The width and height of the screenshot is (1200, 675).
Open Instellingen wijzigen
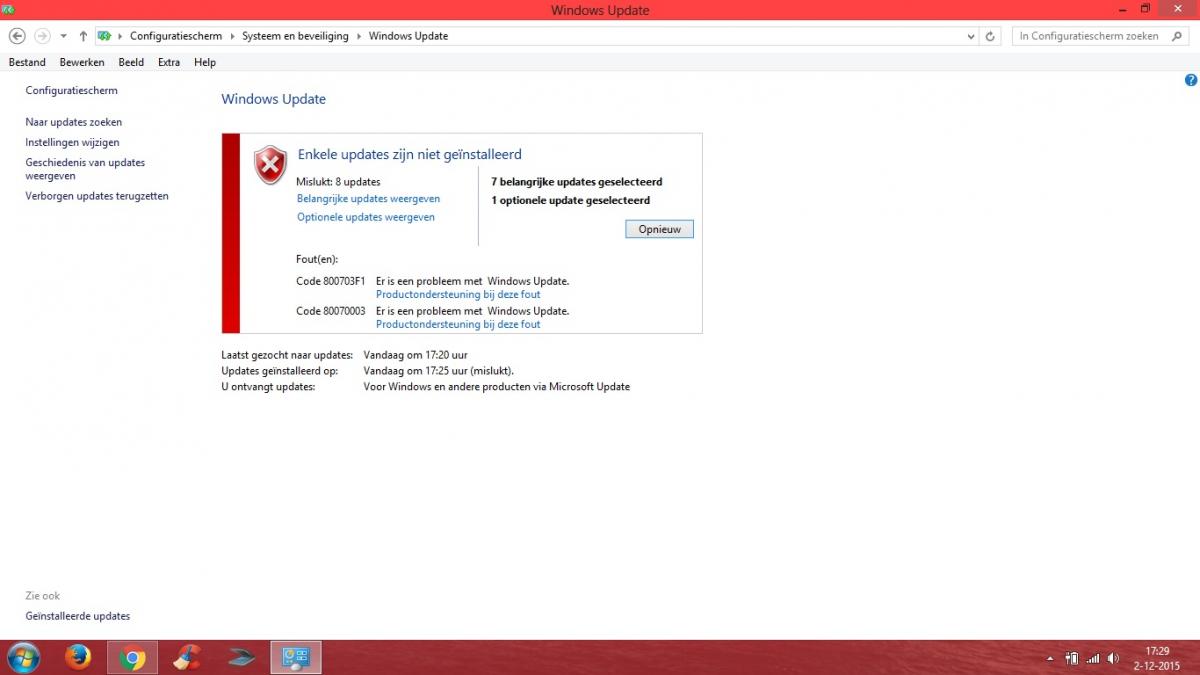(x=72, y=142)
